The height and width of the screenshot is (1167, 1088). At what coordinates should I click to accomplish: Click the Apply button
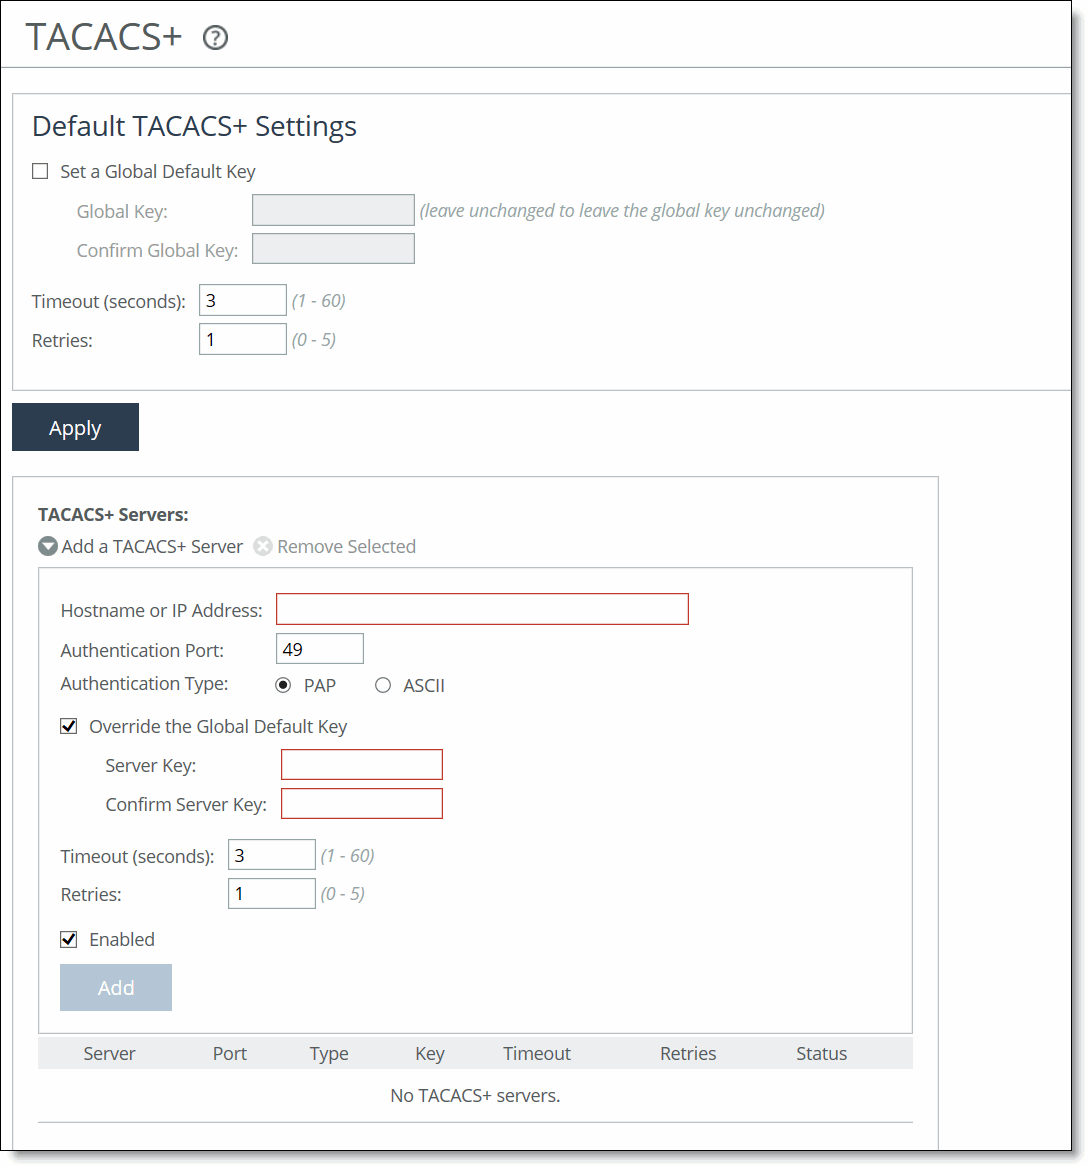(75, 427)
